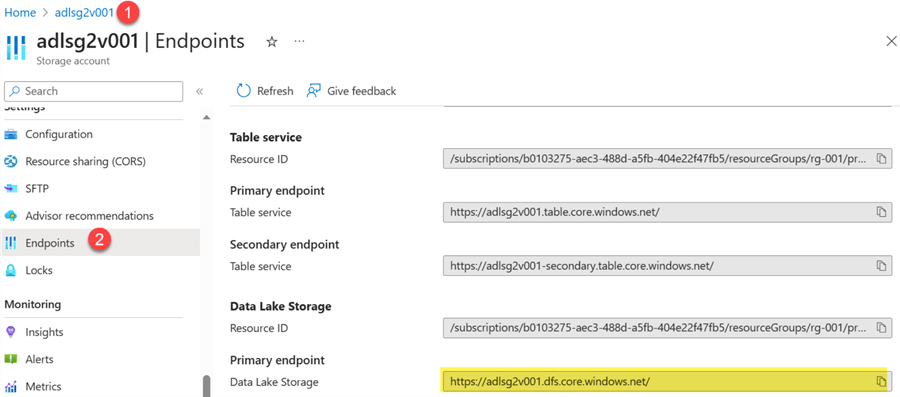Click the sidebar scrollbar thumb
900x397 pixels.
pos(207,386)
